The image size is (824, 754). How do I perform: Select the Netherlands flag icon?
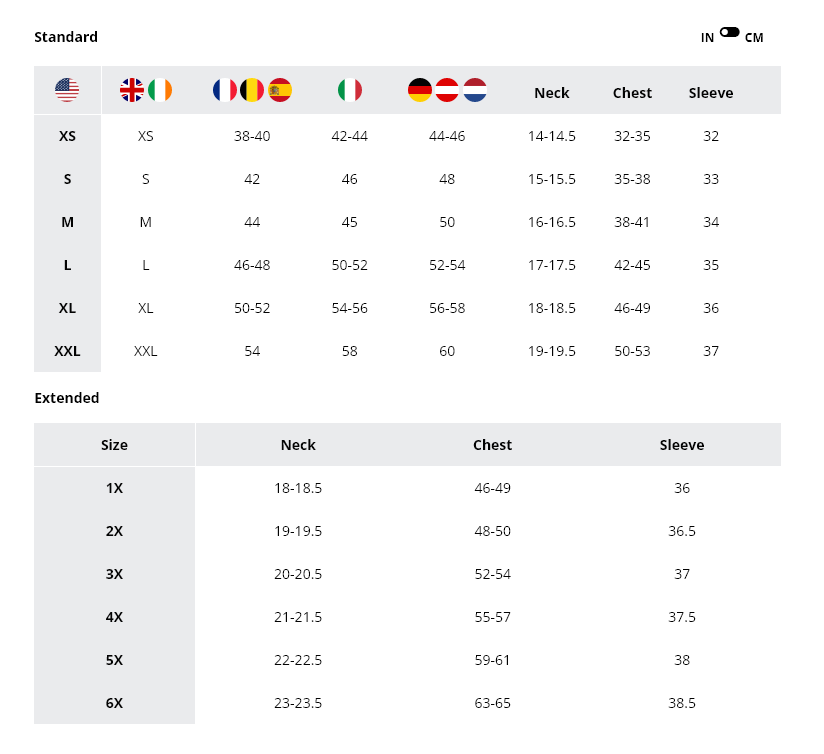[x=475, y=90]
